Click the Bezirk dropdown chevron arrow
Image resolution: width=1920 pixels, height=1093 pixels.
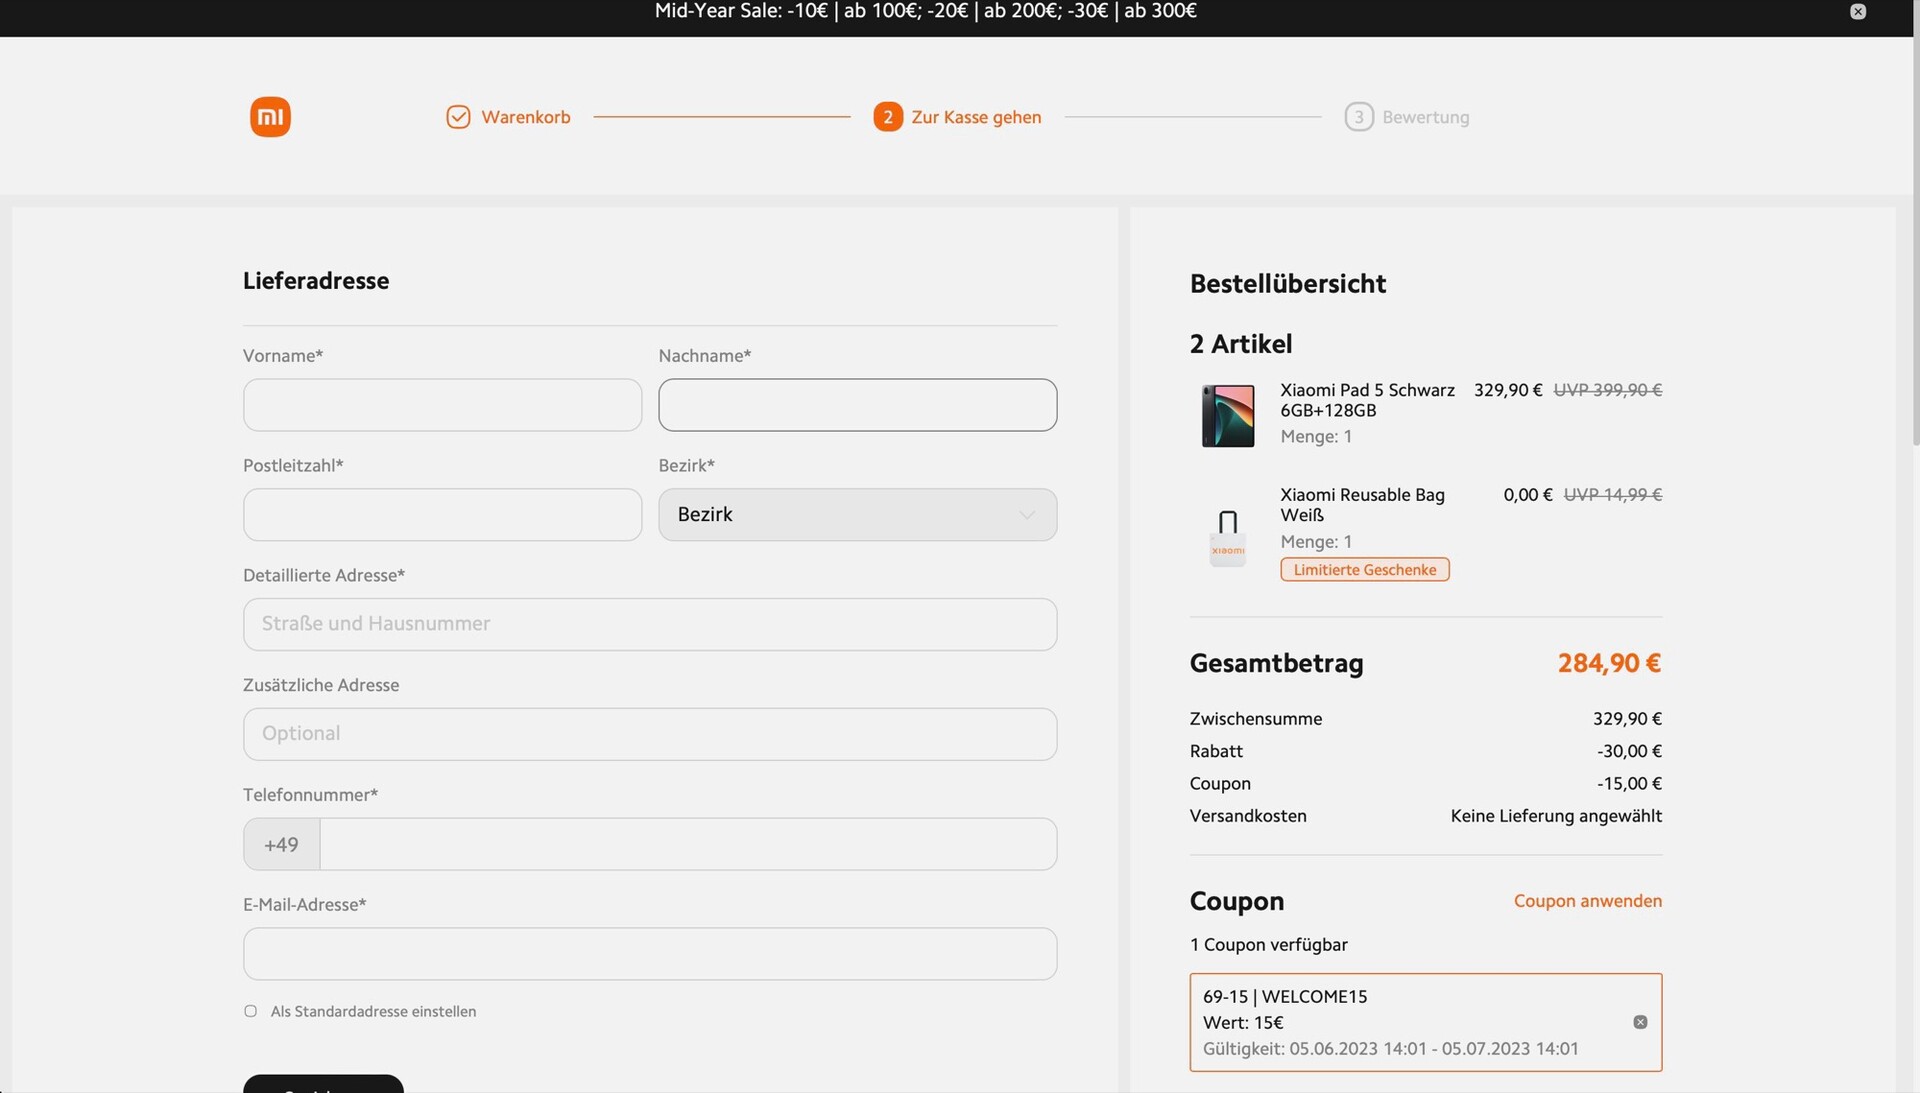[x=1026, y=515]
